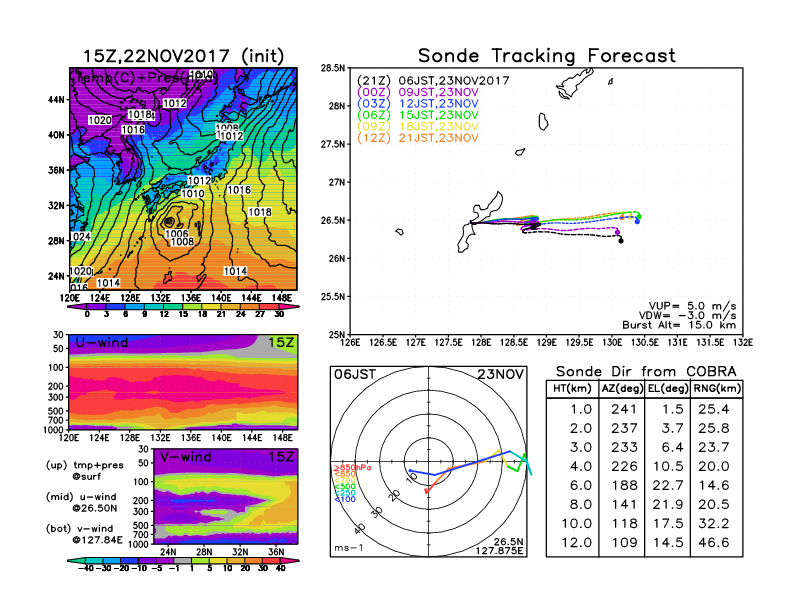Select the elevation cell '6.4'
Screen dimensions: 792x612
pos(672,447)
